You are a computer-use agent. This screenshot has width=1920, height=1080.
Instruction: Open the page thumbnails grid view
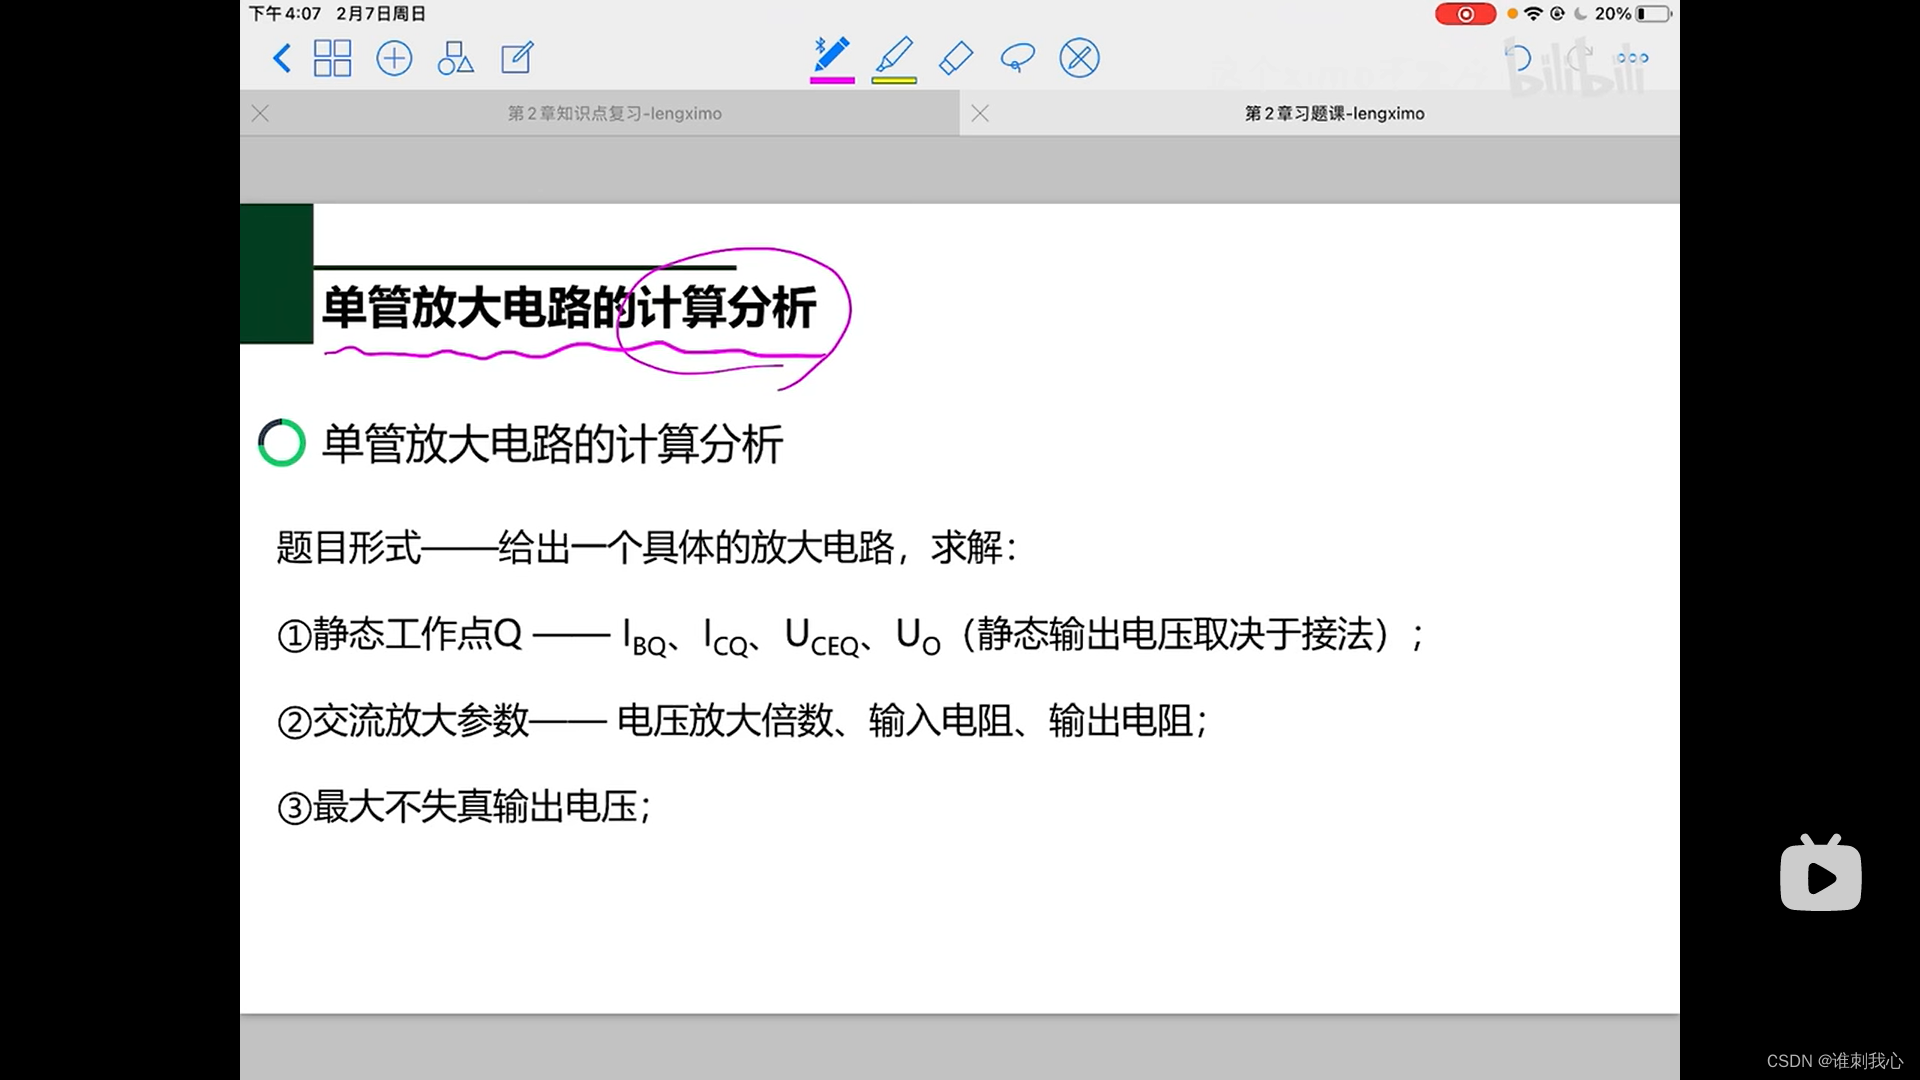click(332, 58)
